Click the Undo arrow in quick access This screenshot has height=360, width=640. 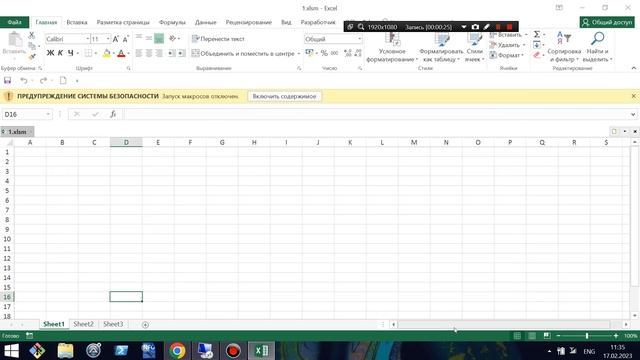tap(24, 80)
